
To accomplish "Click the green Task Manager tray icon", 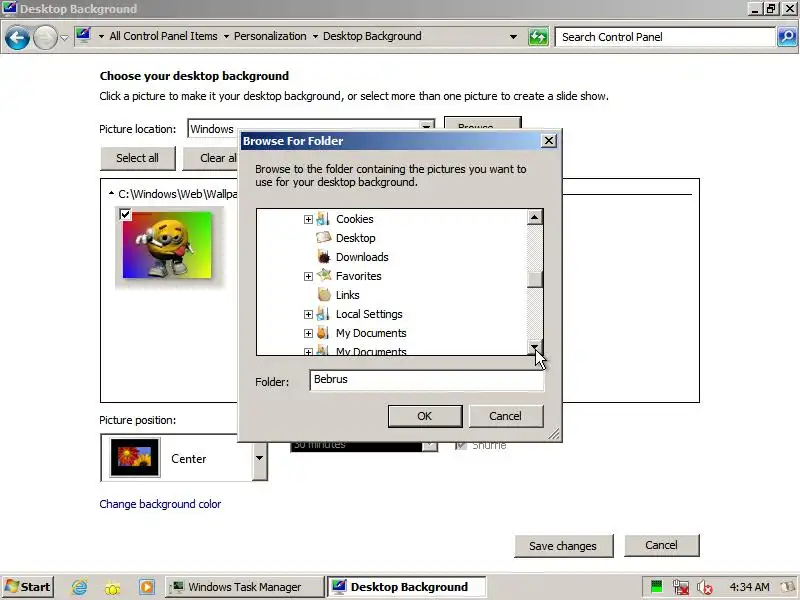I will (657, 587).
